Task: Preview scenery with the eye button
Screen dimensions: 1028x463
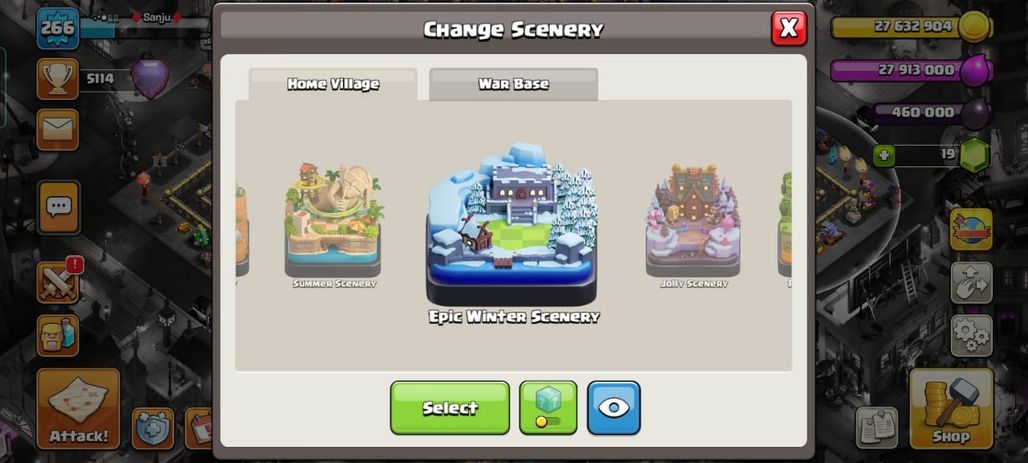Action: (x=614, y=407)
